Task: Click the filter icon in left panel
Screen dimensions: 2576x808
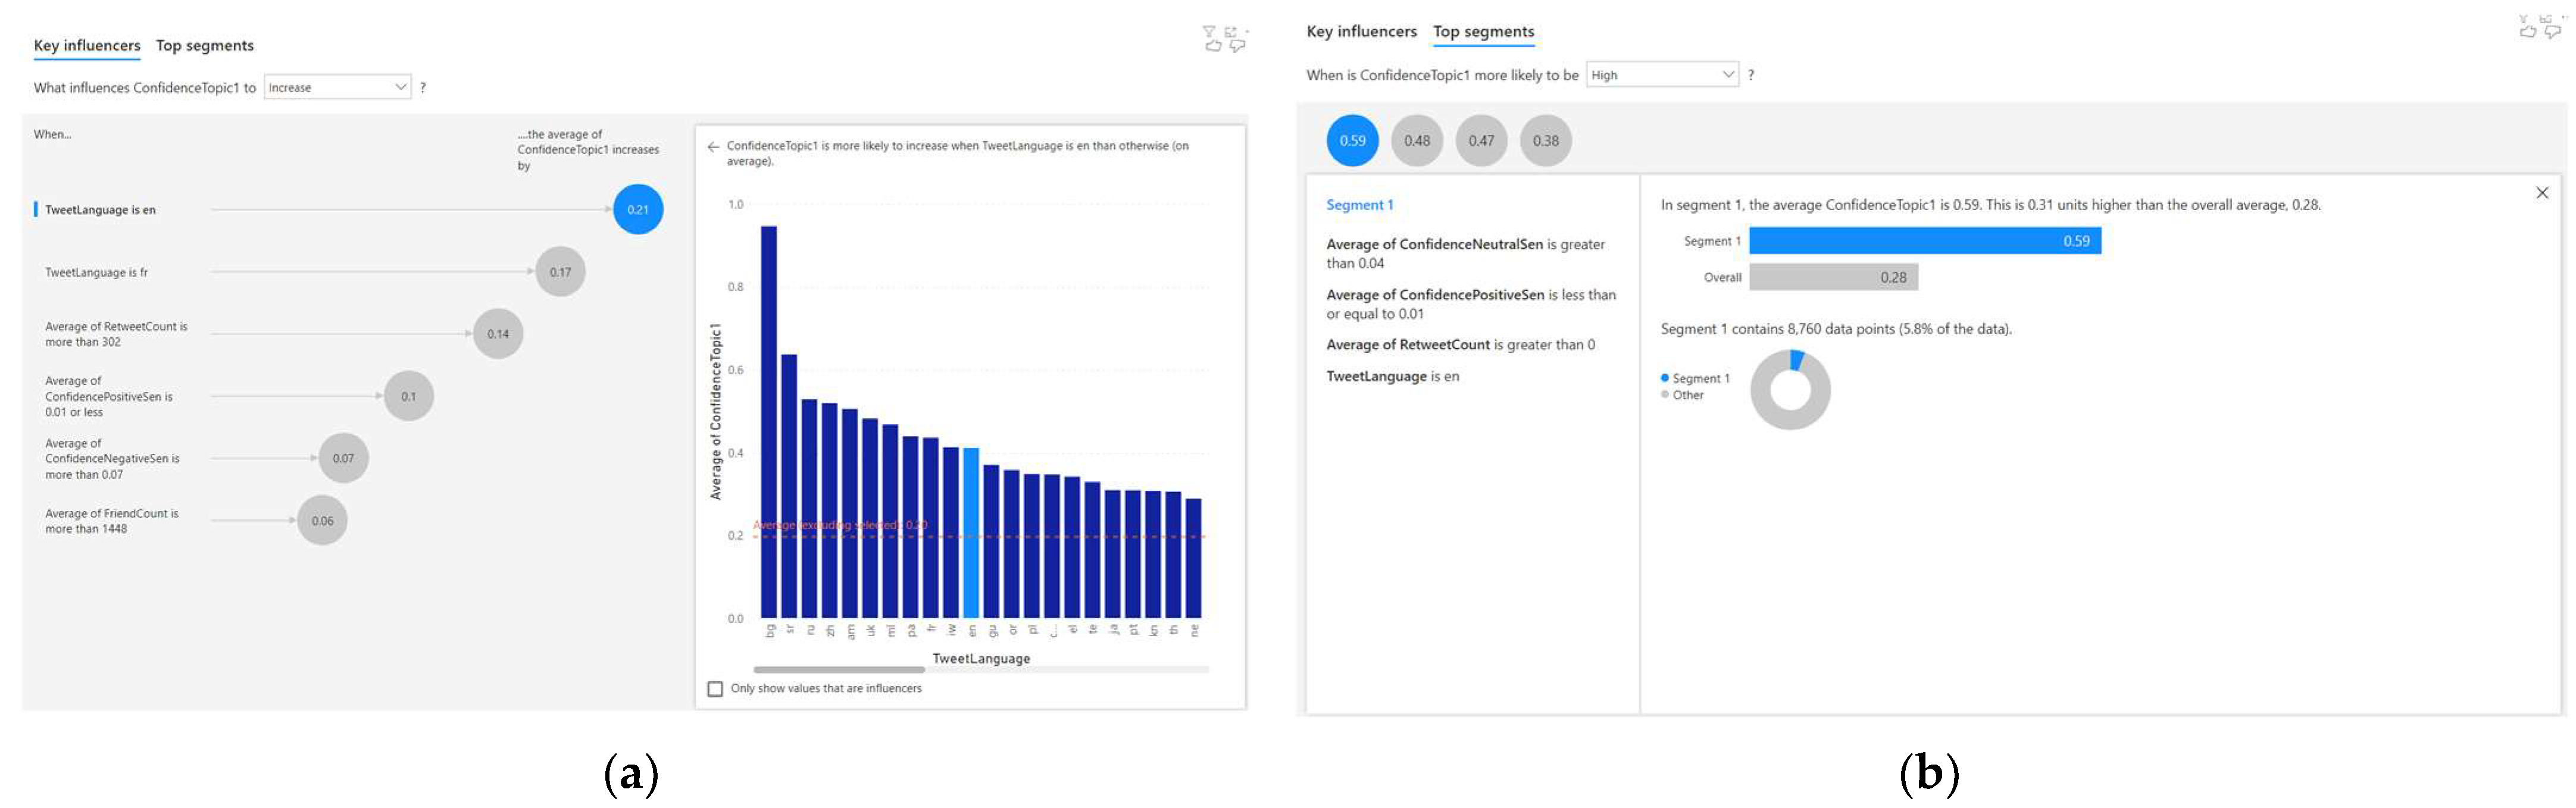Action: point(1209,32)
